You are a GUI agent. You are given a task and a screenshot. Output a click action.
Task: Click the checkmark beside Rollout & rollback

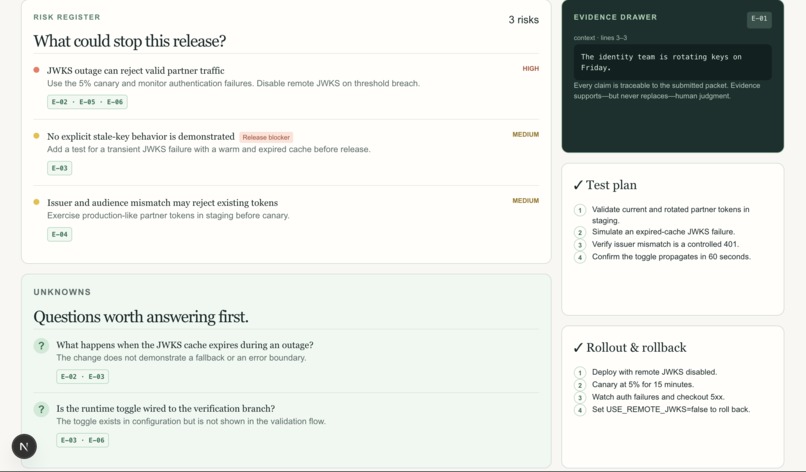click(578, 348)
